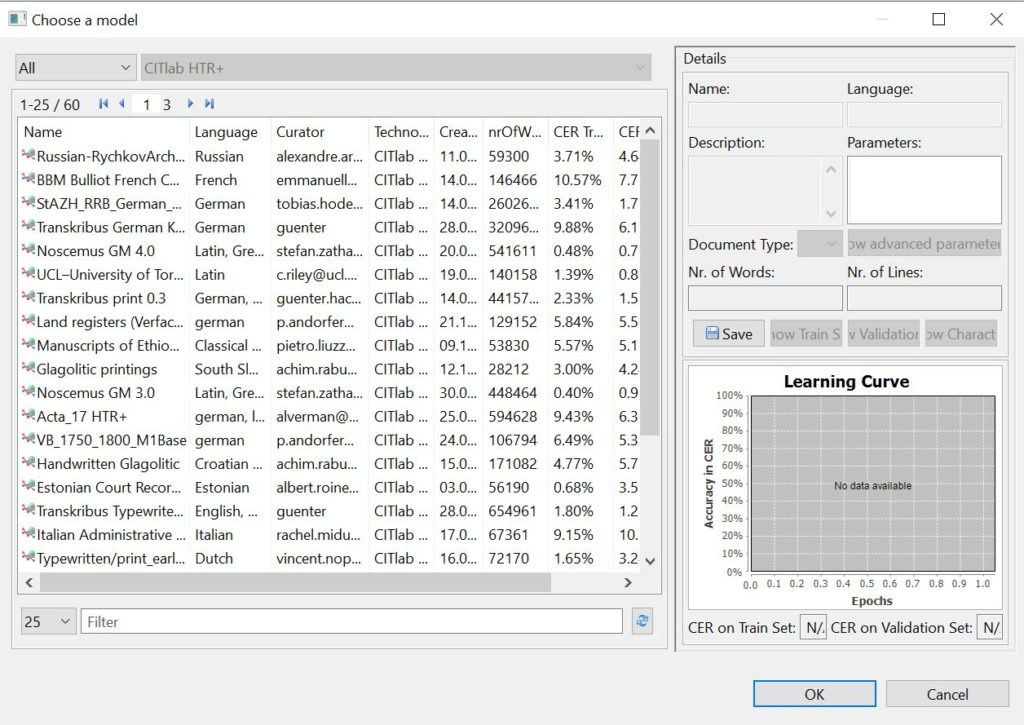The width and height of the screenshot is (1024, 725).
Task: Click the CER on Train Set value box
Action: click(x=813, y=628)
